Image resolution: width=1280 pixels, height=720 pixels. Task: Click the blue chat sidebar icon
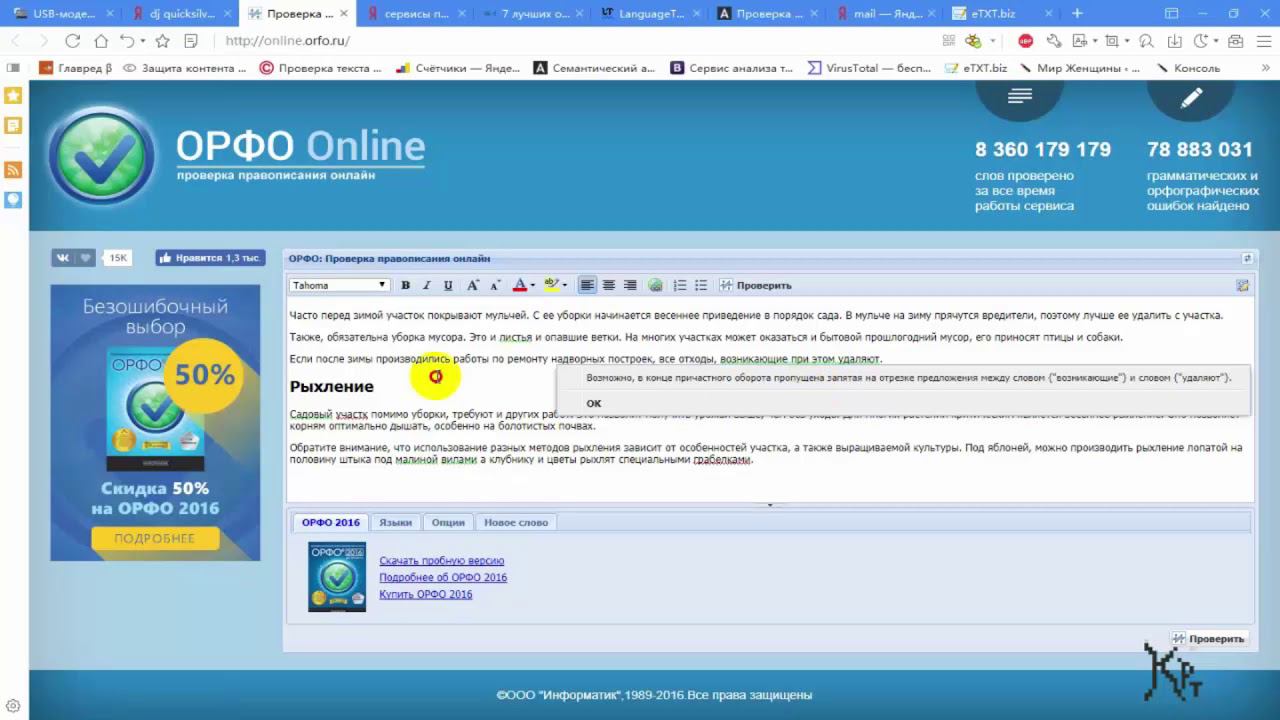point(13,199)
